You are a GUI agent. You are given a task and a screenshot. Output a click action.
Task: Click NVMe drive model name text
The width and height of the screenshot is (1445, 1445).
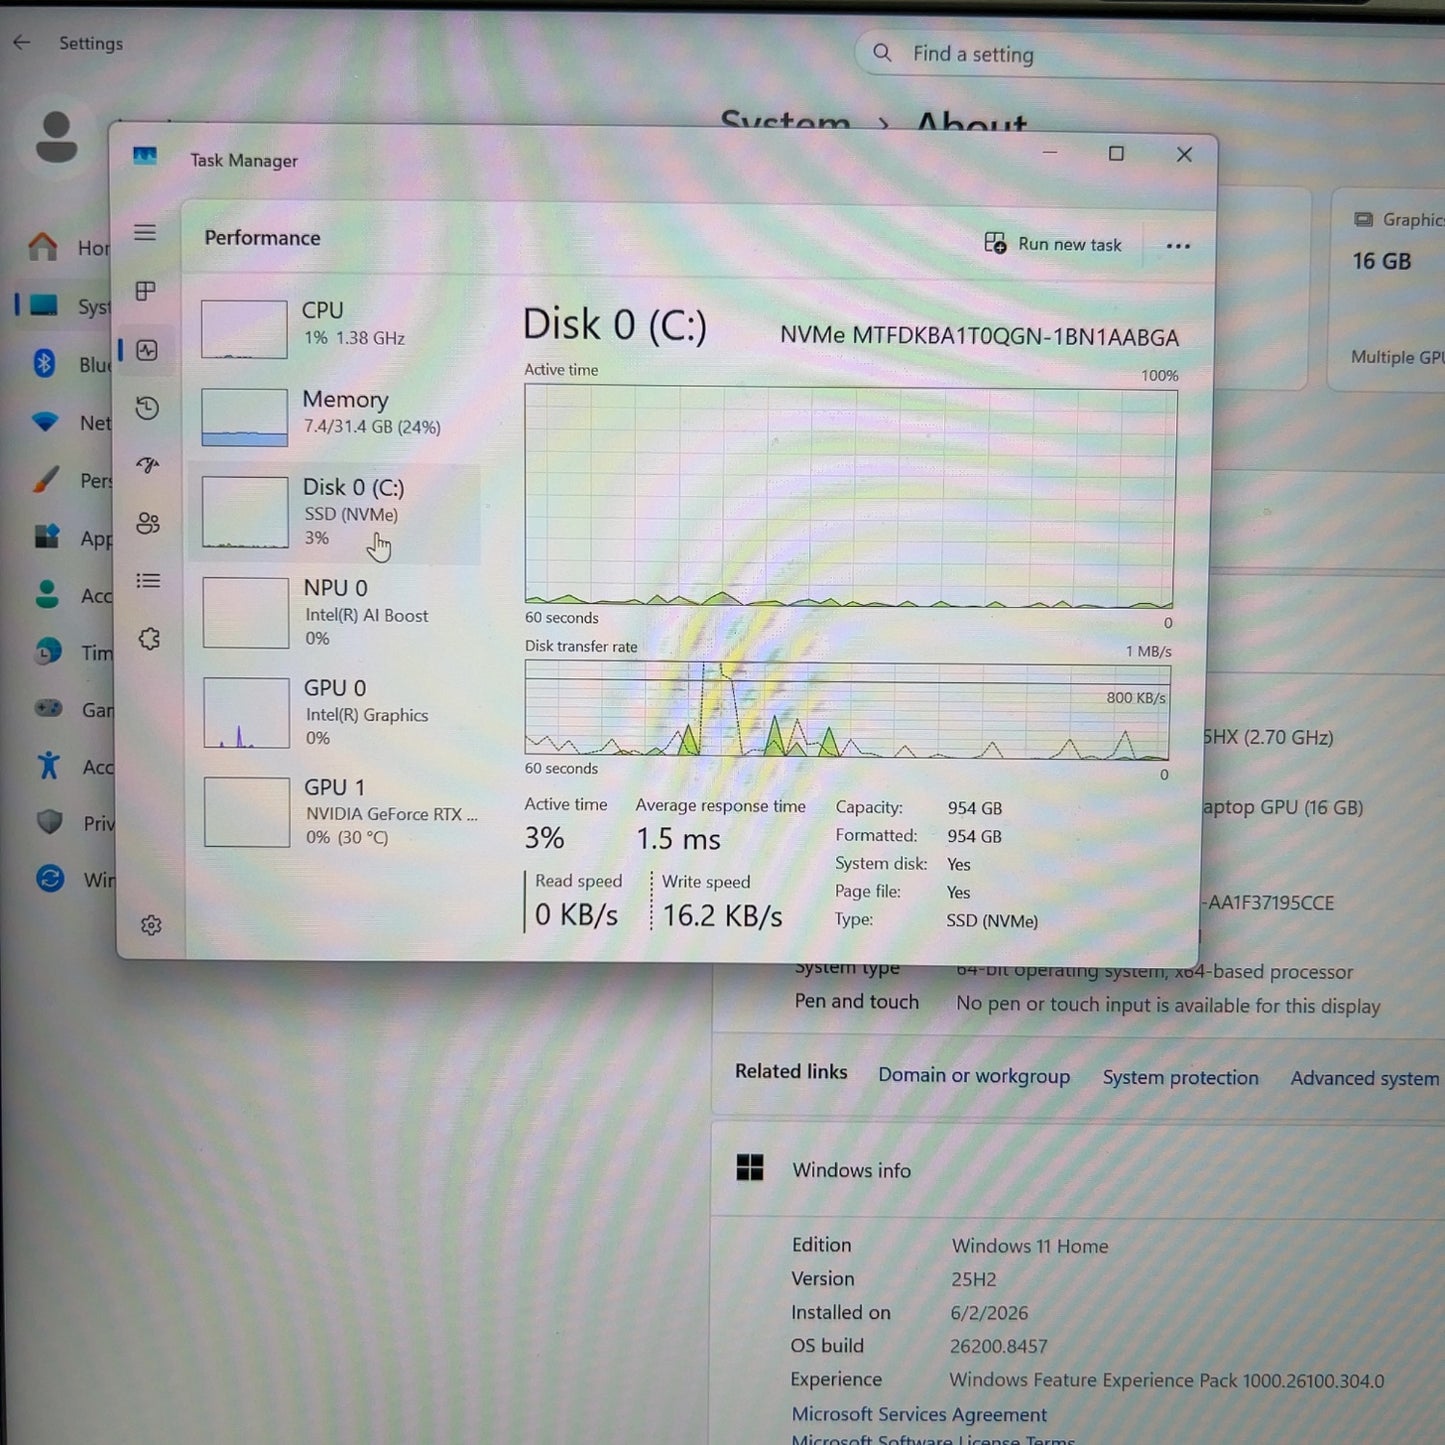pos(979,336)
